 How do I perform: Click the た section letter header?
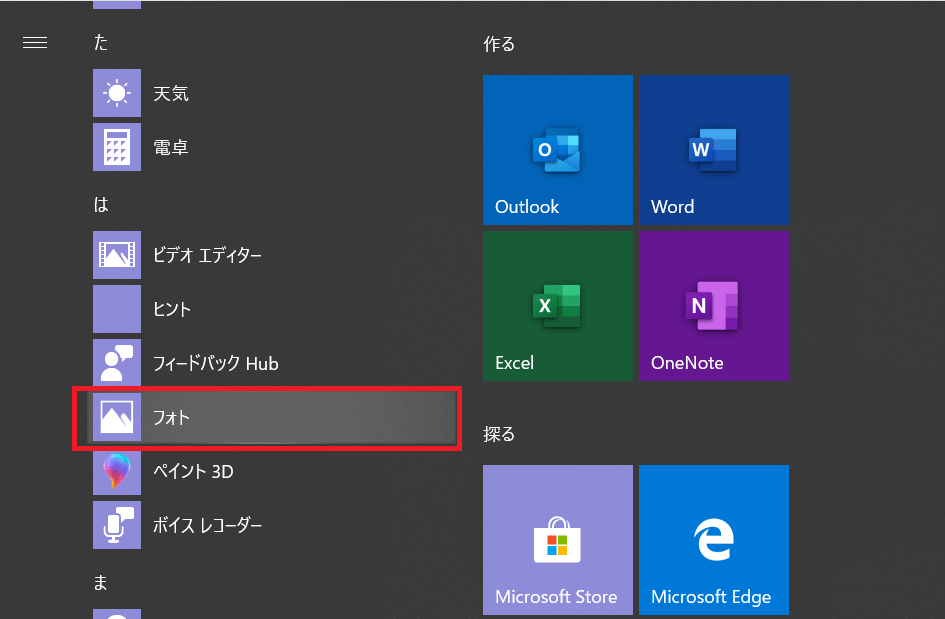(101, 43)
